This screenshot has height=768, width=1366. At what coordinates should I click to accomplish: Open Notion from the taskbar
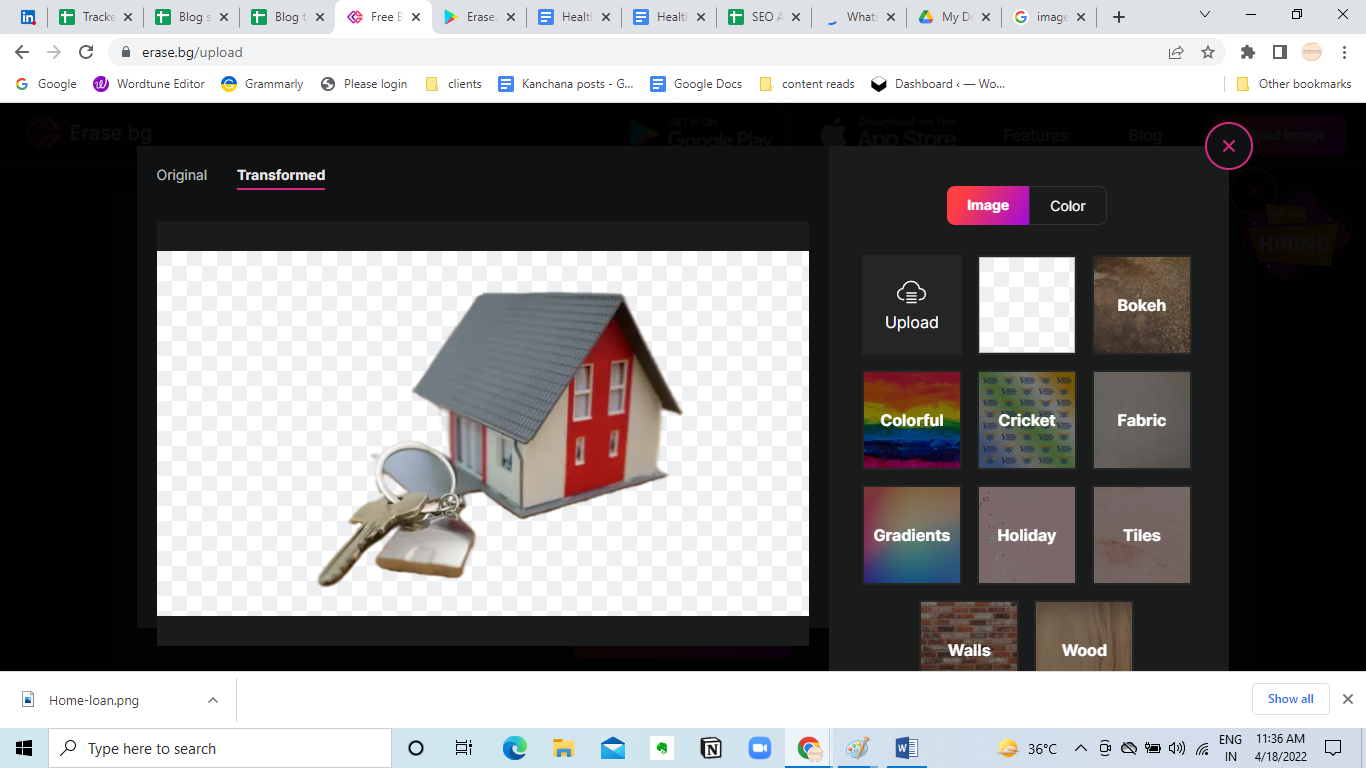(x=711, y=748)
